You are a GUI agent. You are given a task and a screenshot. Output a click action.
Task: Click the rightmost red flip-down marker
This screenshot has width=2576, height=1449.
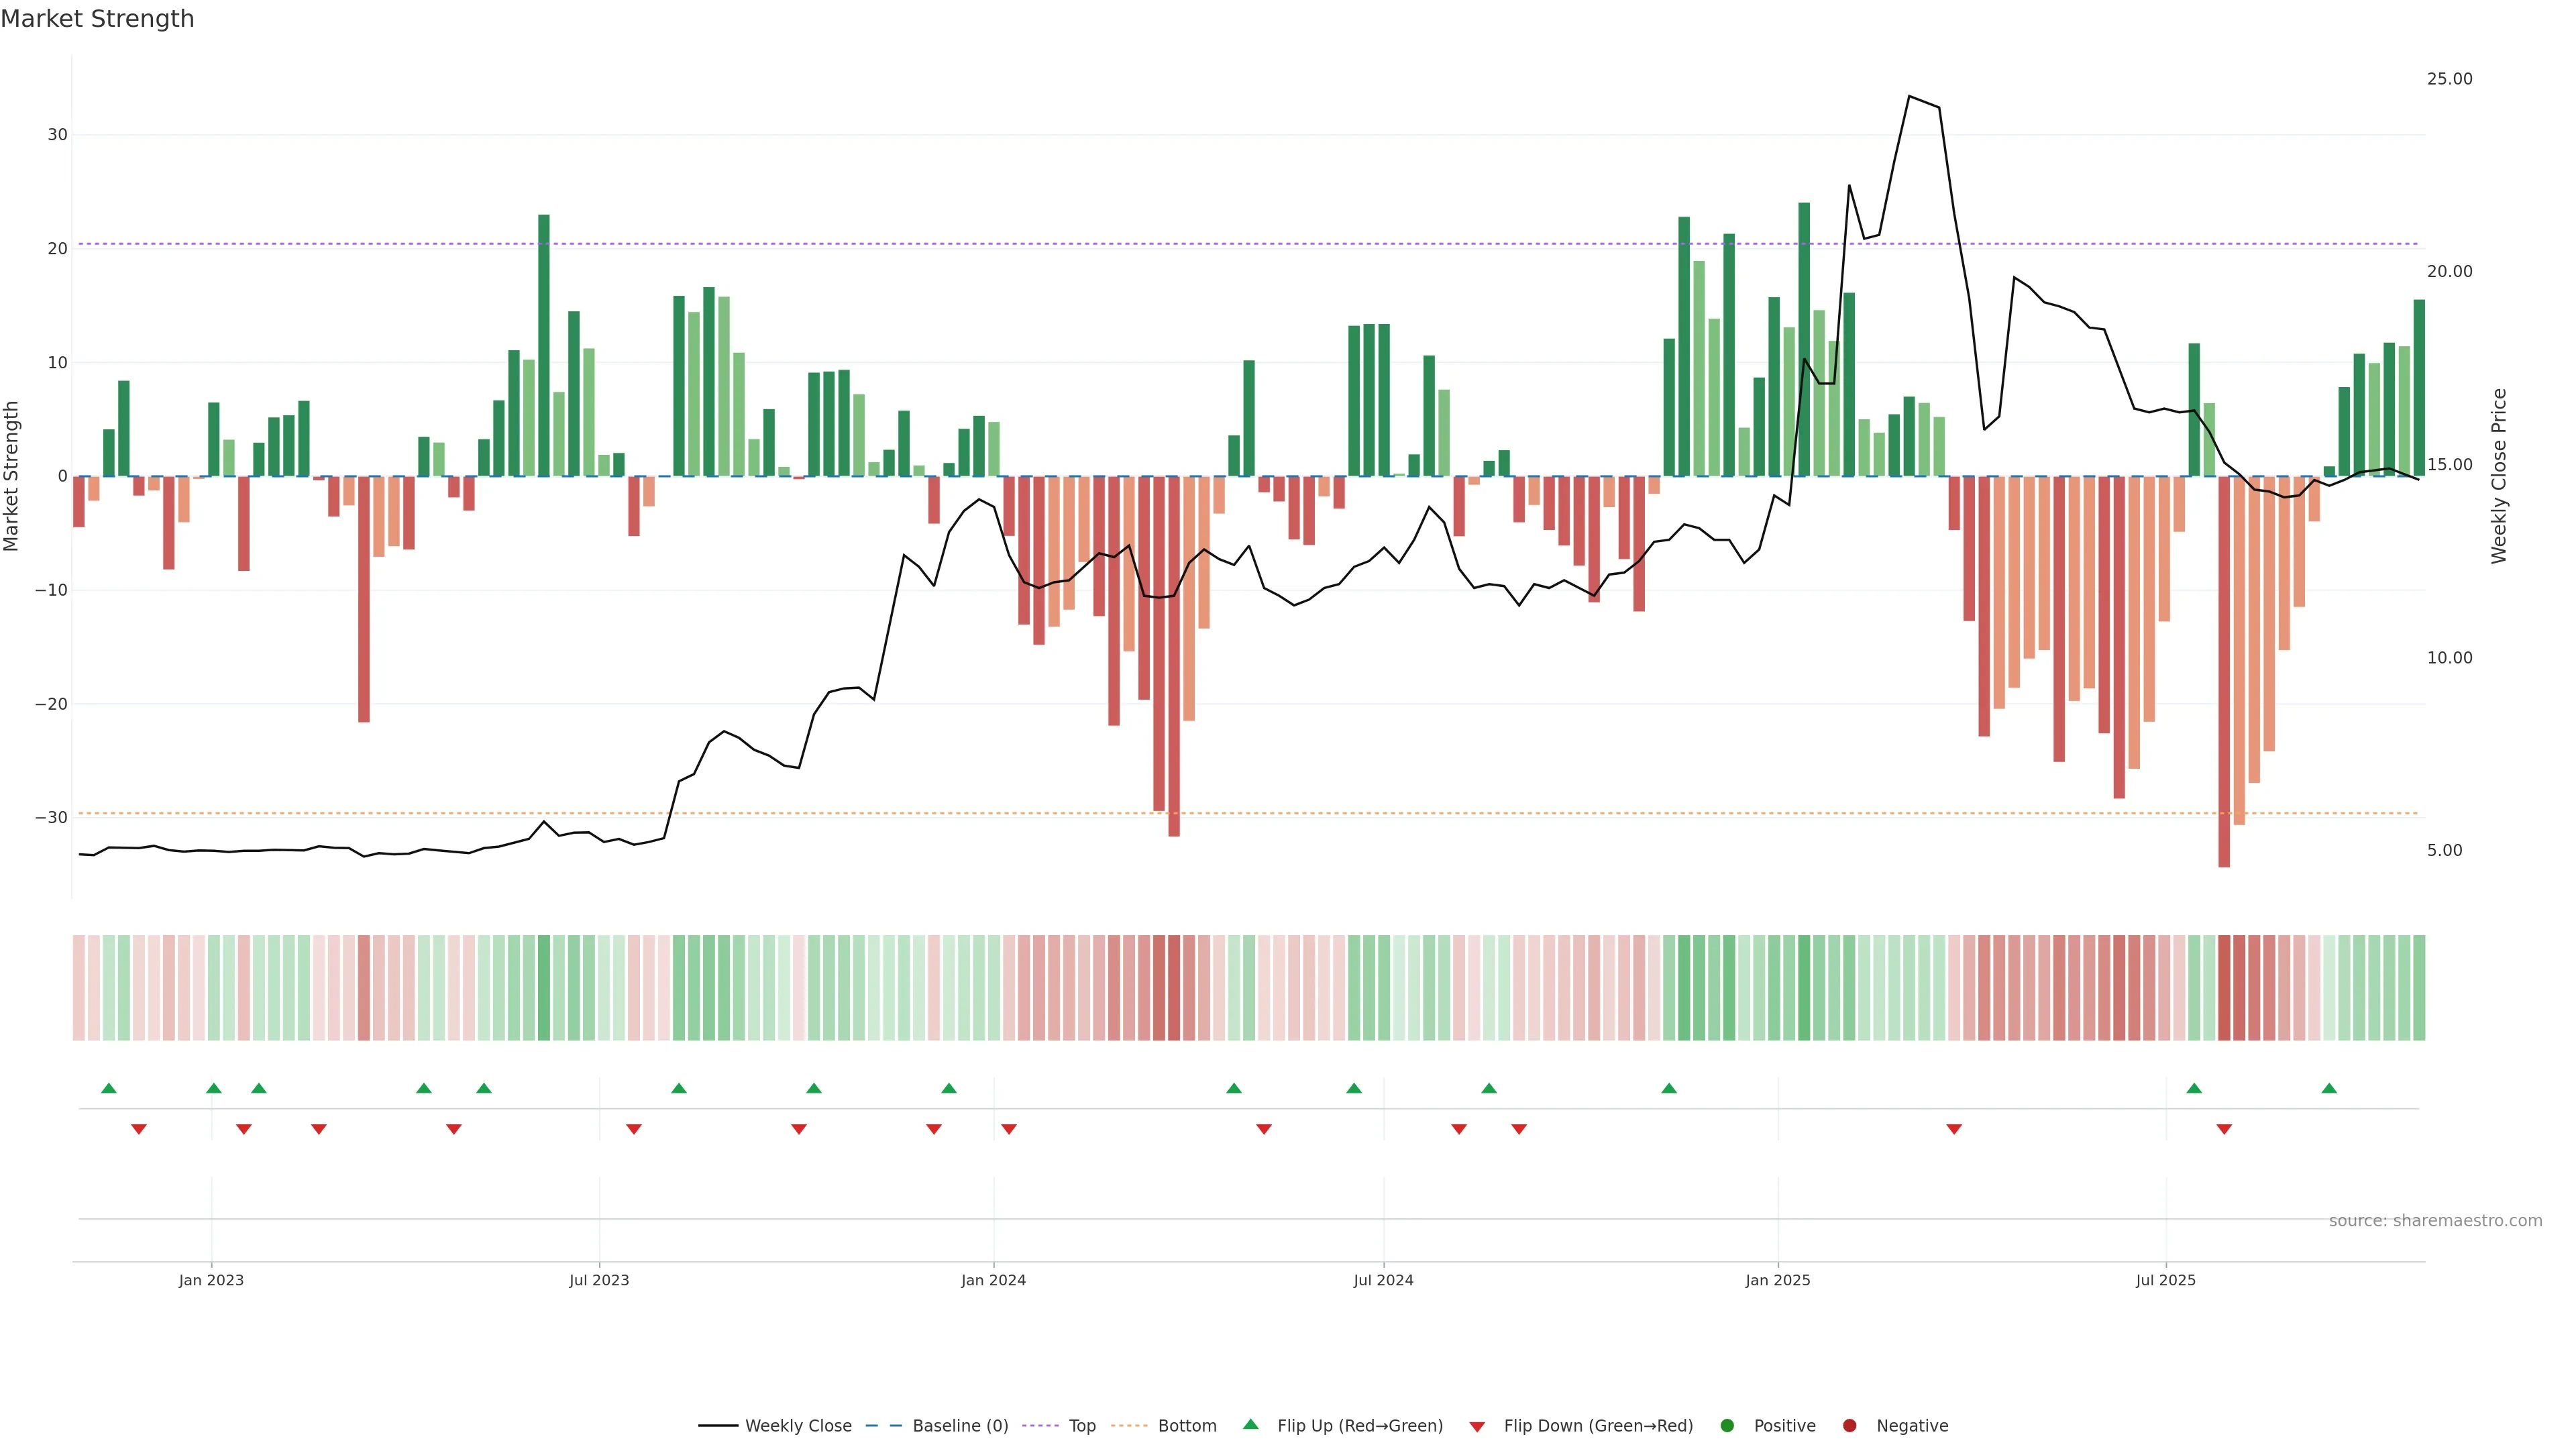coord(2224,1129)
